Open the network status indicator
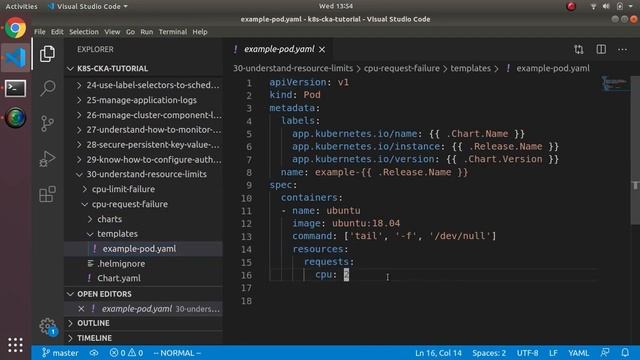 [x=593, y=6]
